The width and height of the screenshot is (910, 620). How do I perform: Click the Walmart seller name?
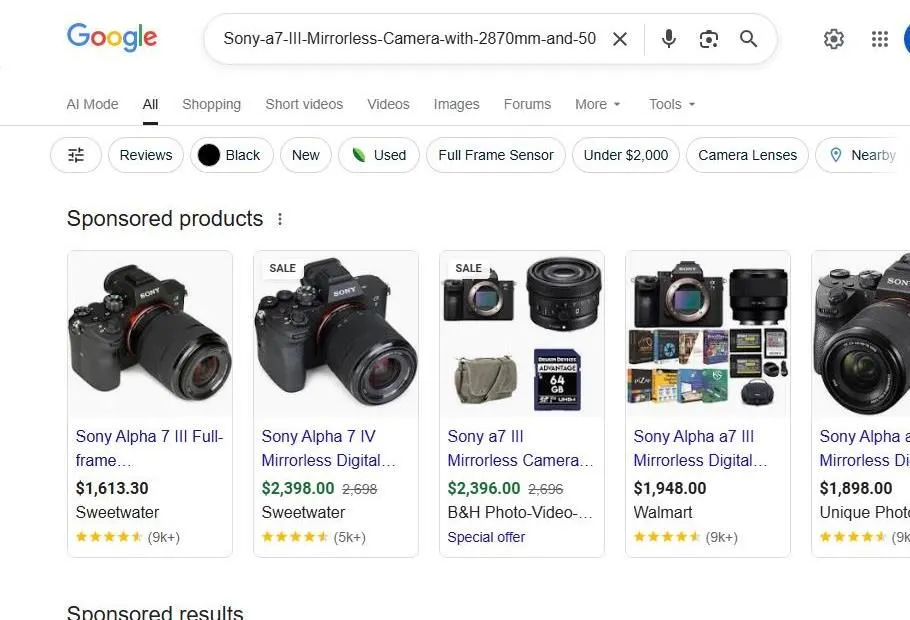click(663, 513)
